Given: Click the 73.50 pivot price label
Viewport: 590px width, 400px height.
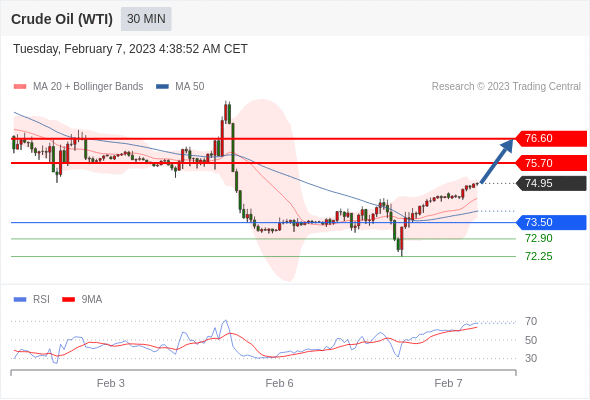Looking at the screenshot, I should [551, 222].
